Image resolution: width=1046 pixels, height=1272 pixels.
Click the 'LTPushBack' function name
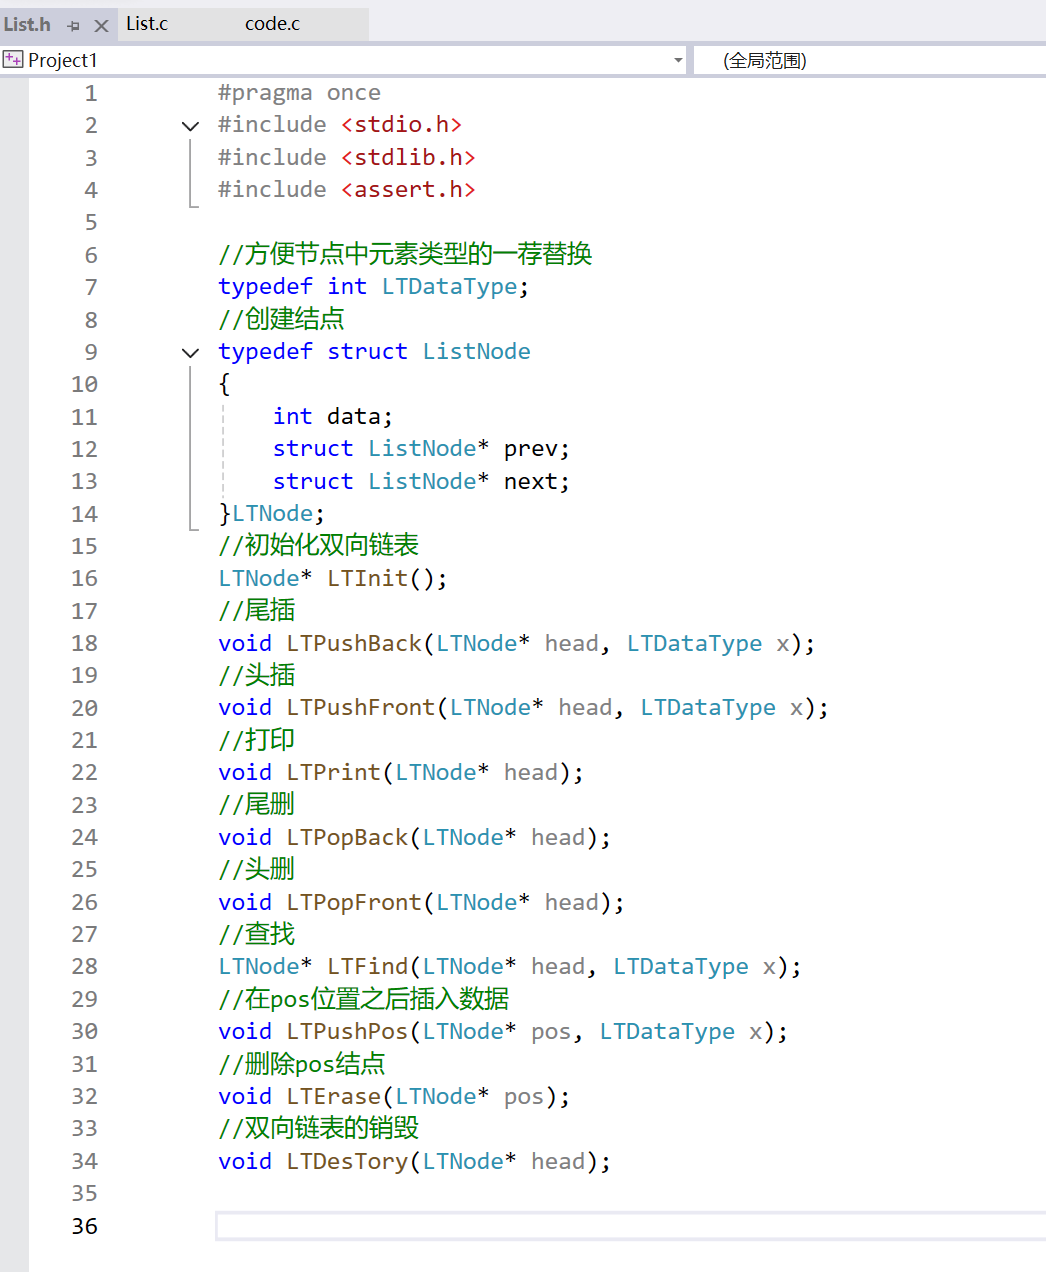[354, 643]
